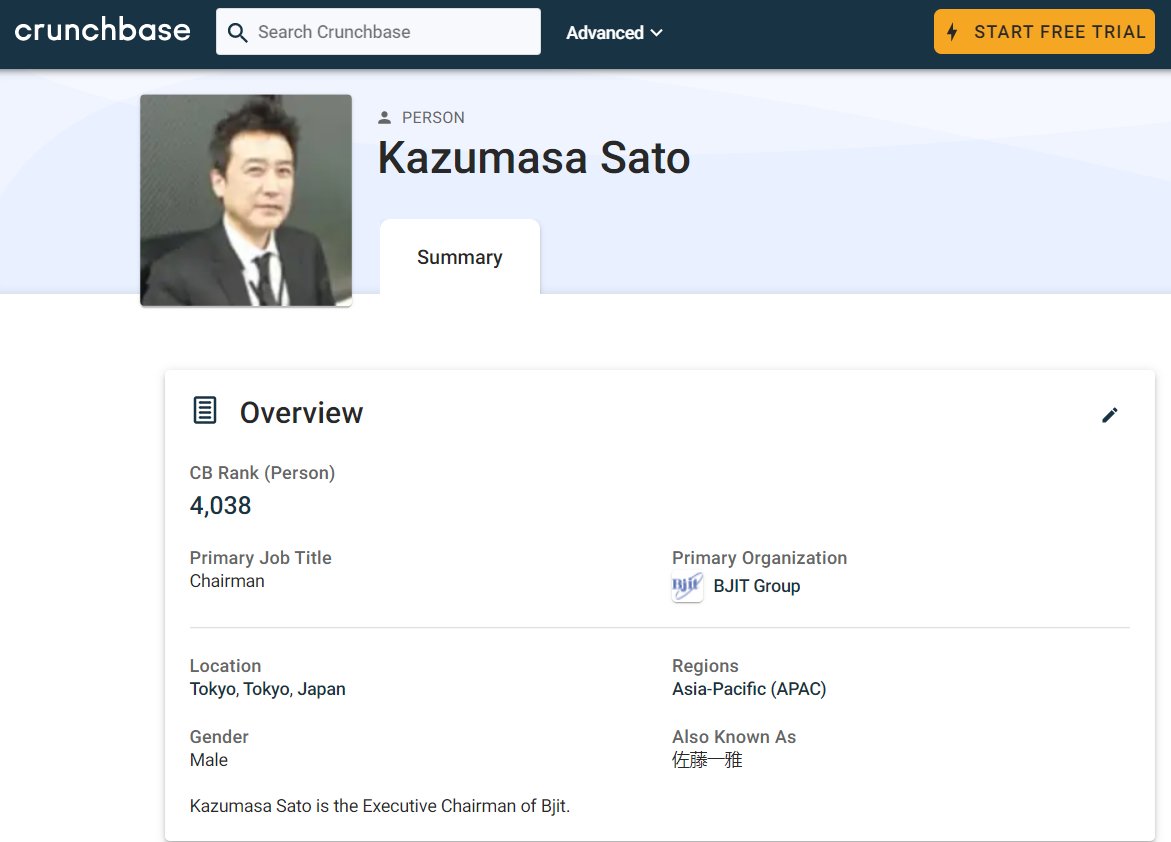Image resolution: width=1171 pixels, height=842 pixels.
Task: Click the pencil edit icon in Overview
Action: tap(1110, 415)
